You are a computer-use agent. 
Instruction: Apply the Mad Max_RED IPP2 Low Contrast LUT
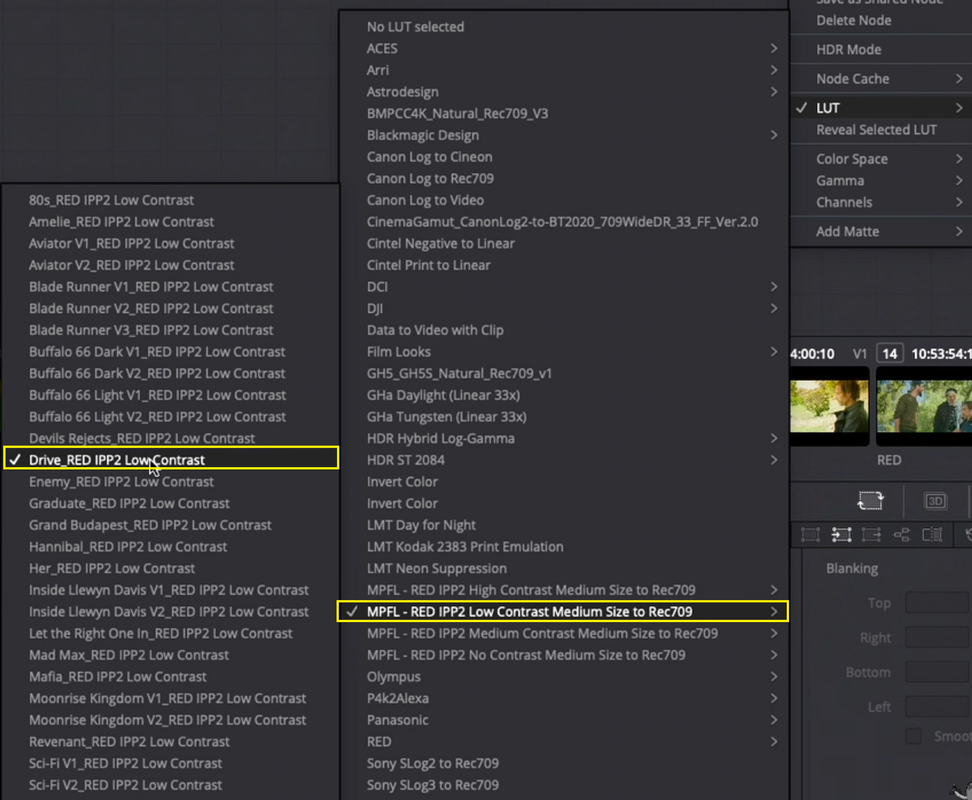point(171,655)
